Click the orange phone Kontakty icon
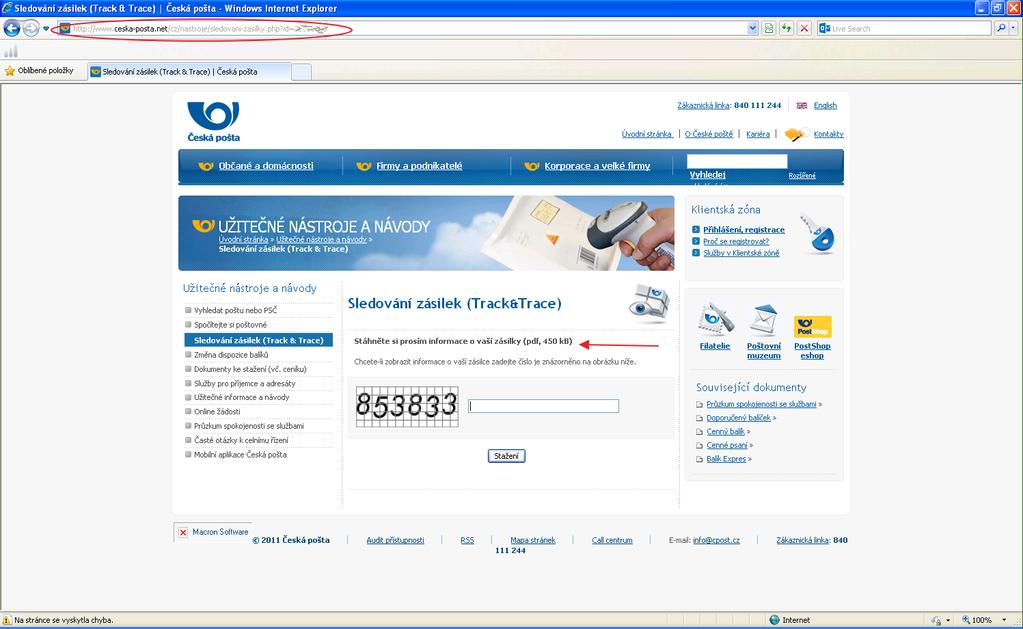This screenshot has width=1023, height=629. pos(795,134)
